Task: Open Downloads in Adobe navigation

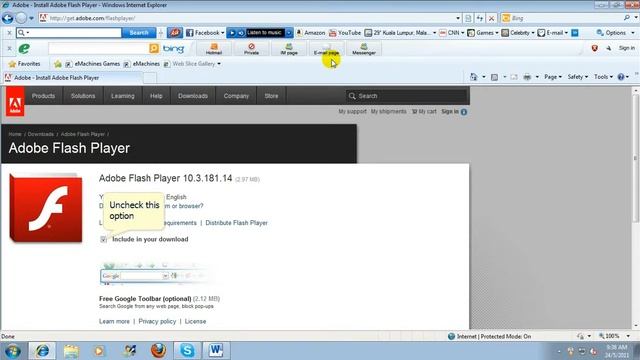Action: [x=193, y=96]
